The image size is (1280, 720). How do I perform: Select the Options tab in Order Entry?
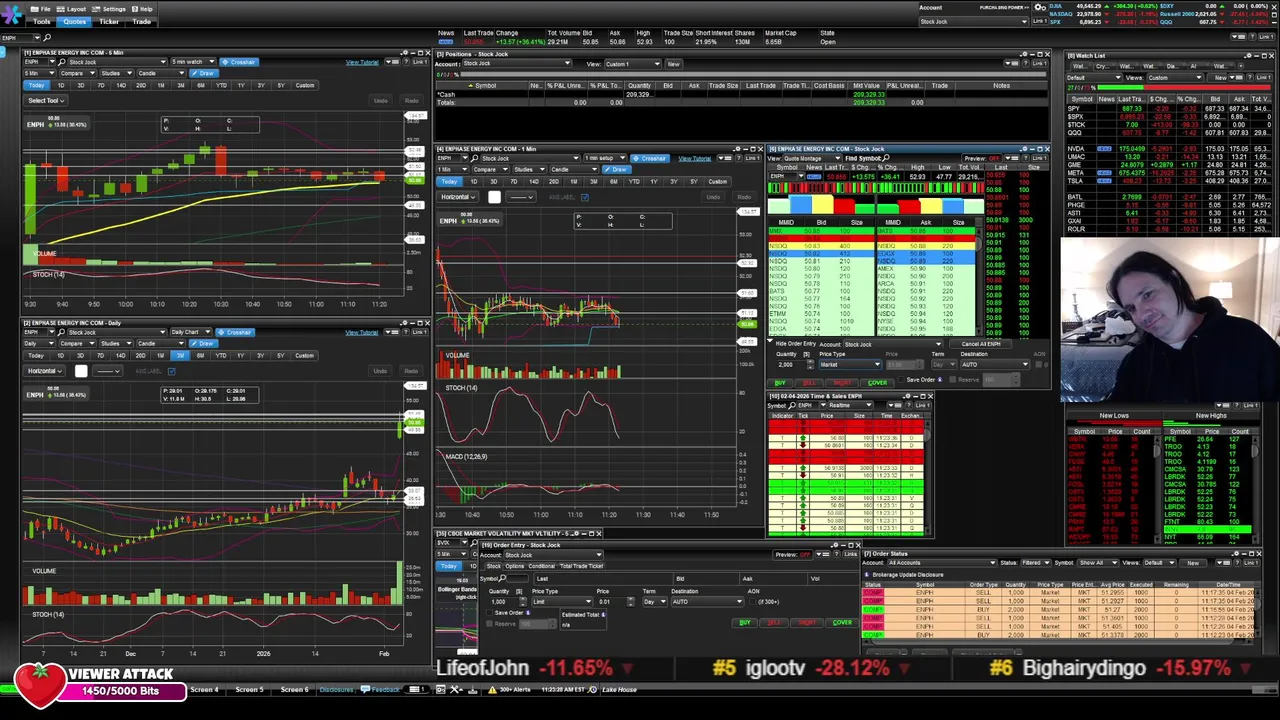pyautogui.click(x=514, y=566)
